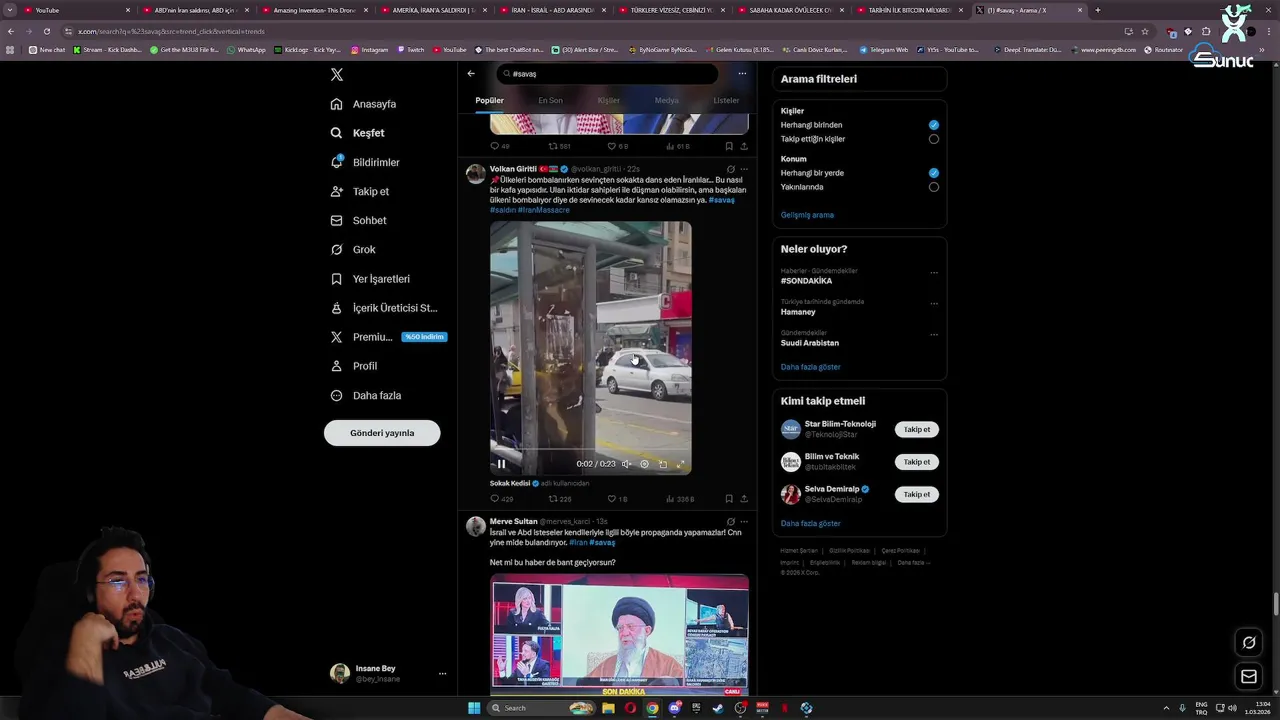Switch to the YouTube browser tab

[x=76, y=10]
